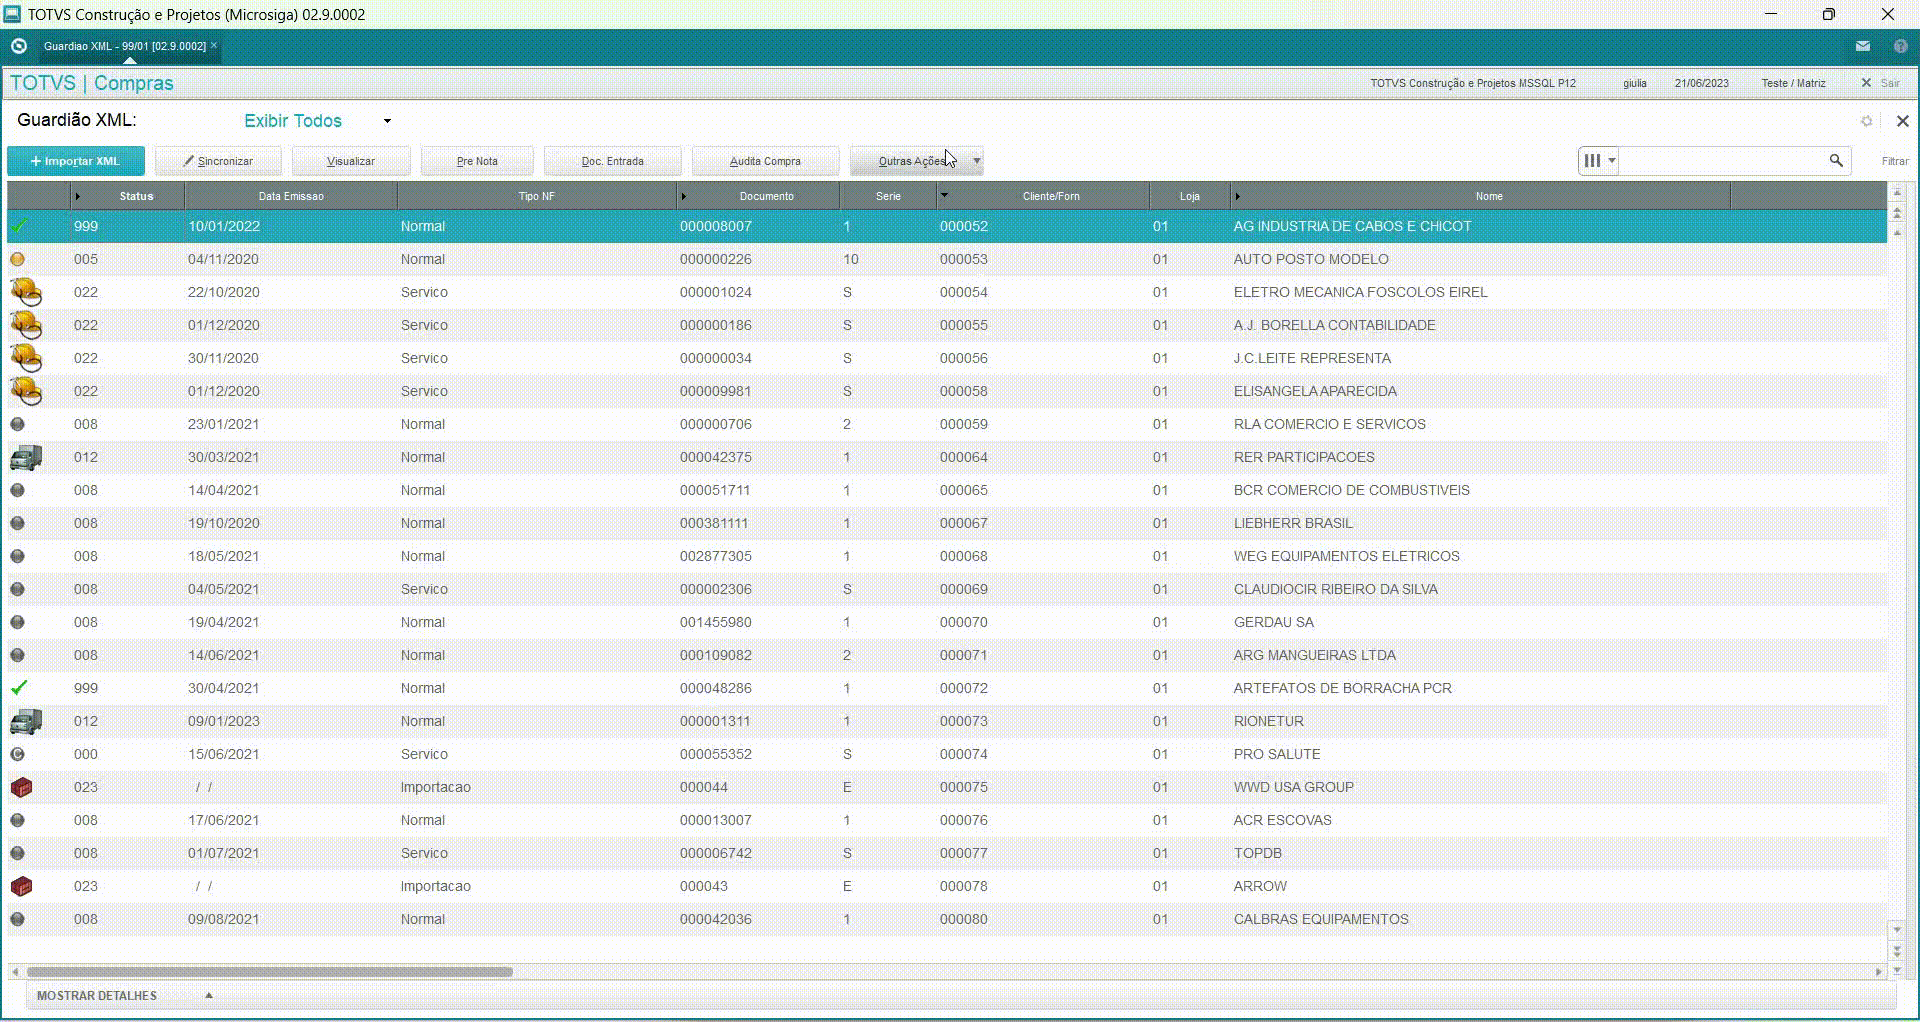Click the help question mark icon
Screen dimensions: 1920x1022
pyautogui.click(x=1901, y=46)
